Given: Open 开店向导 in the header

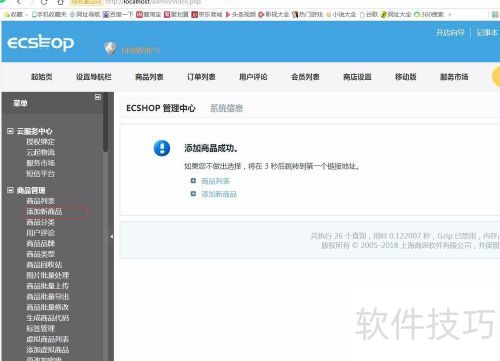Looking at the screenshot, I should pyautogui.click(x=450, y=33).
